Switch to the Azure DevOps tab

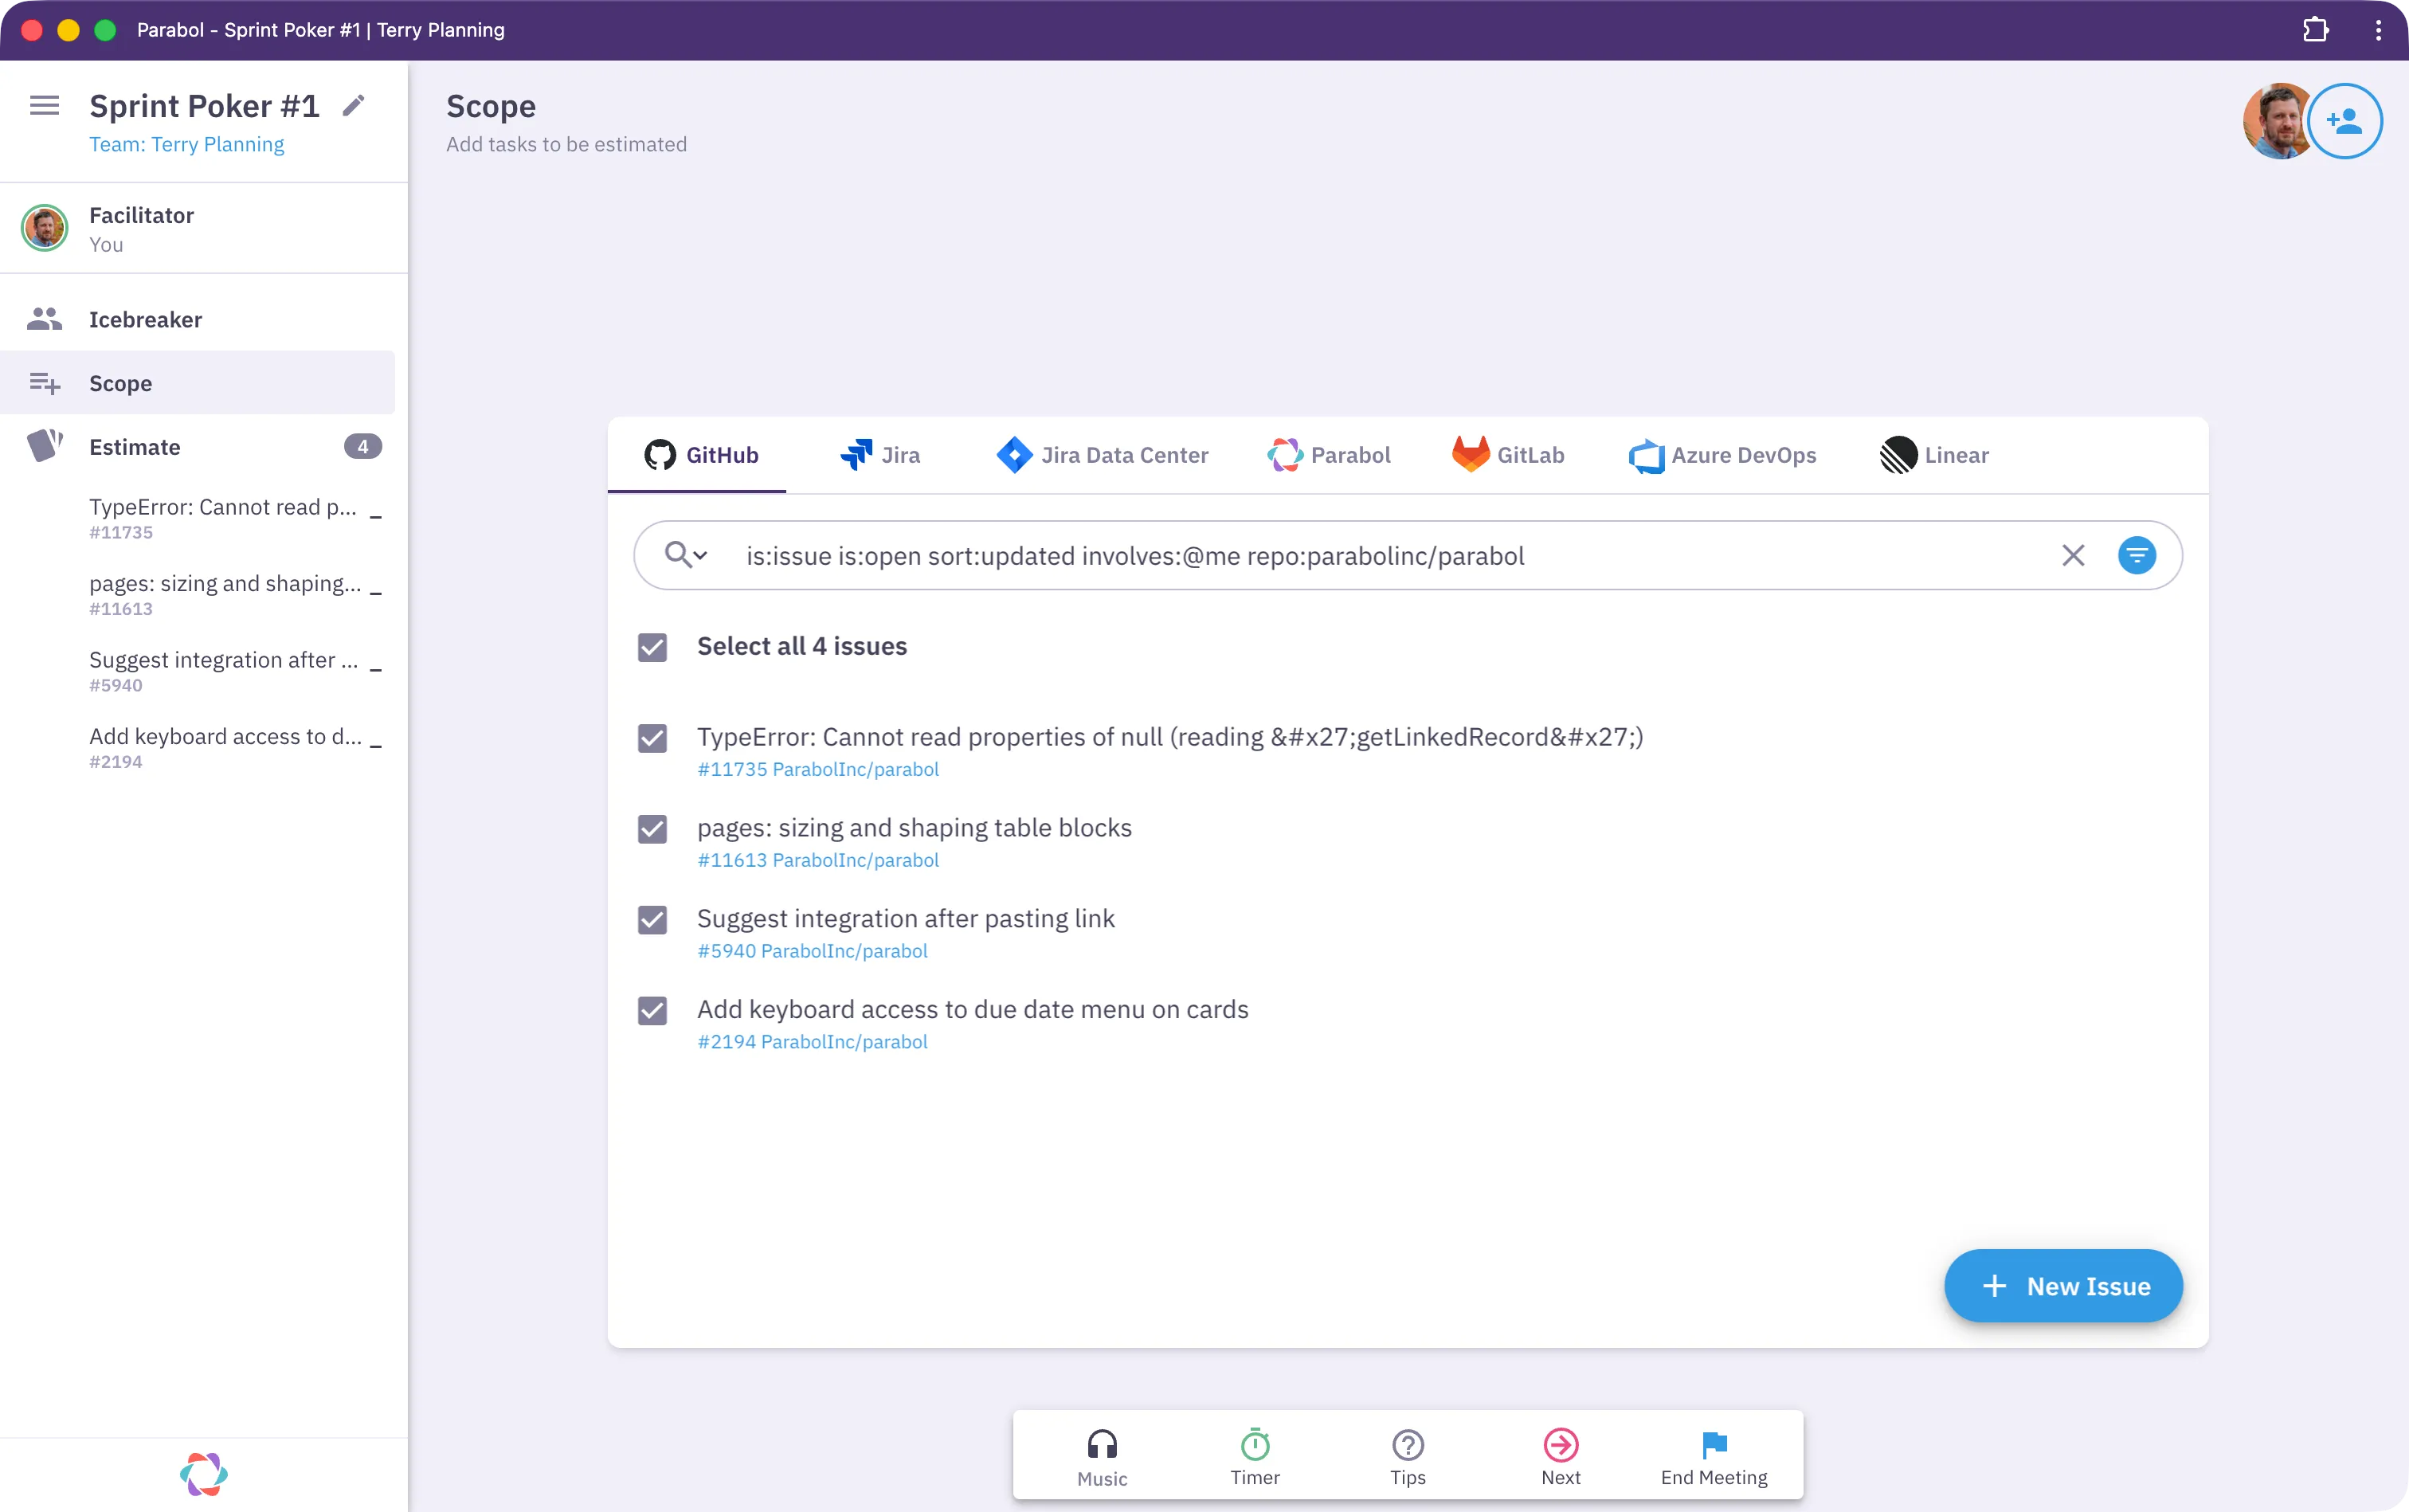point(1722,455)
